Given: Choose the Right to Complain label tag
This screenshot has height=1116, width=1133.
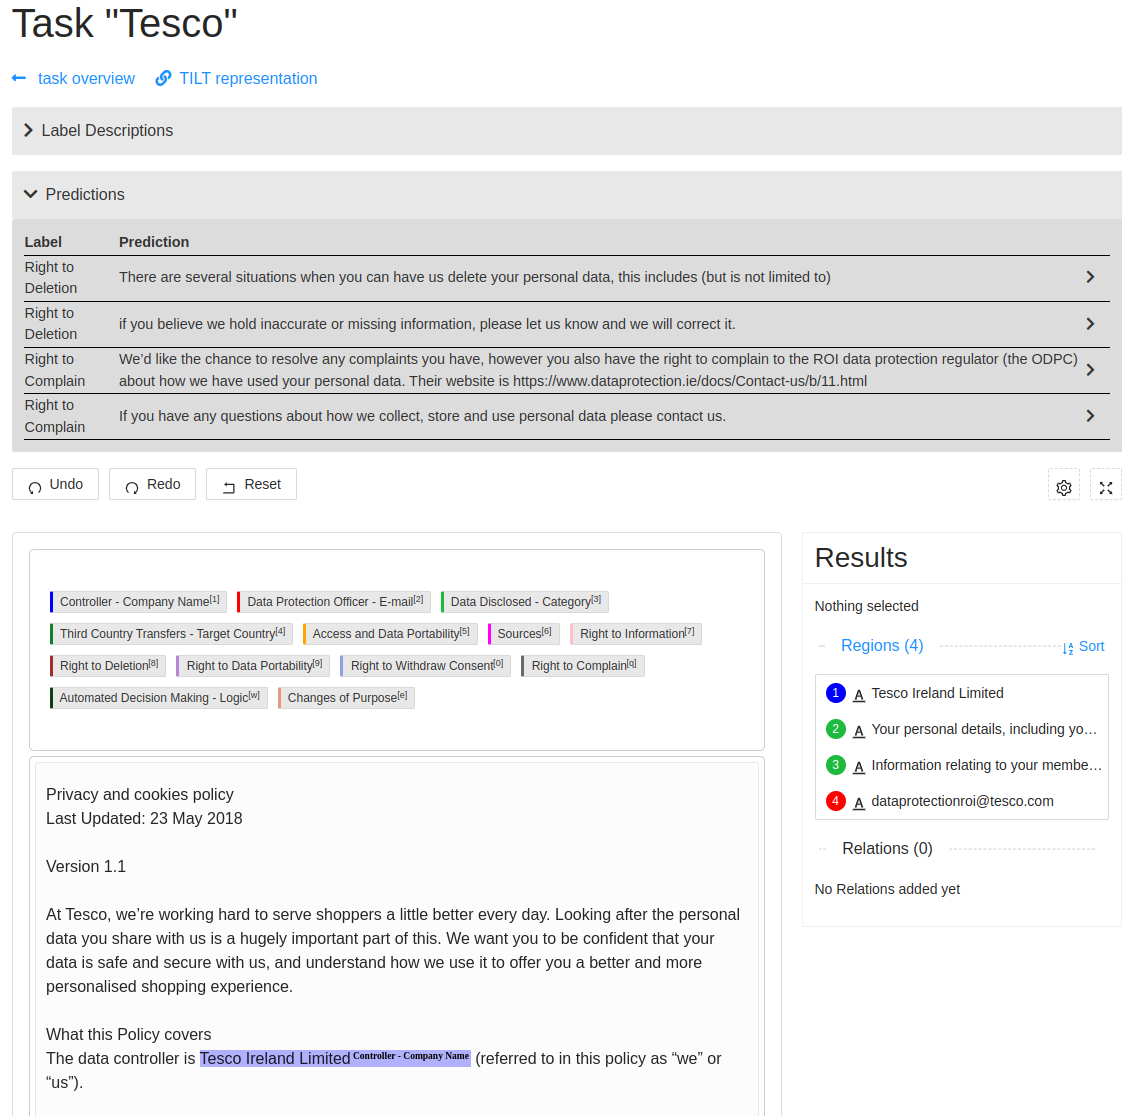Looking at the screenshot, I should tap(582, 666).
